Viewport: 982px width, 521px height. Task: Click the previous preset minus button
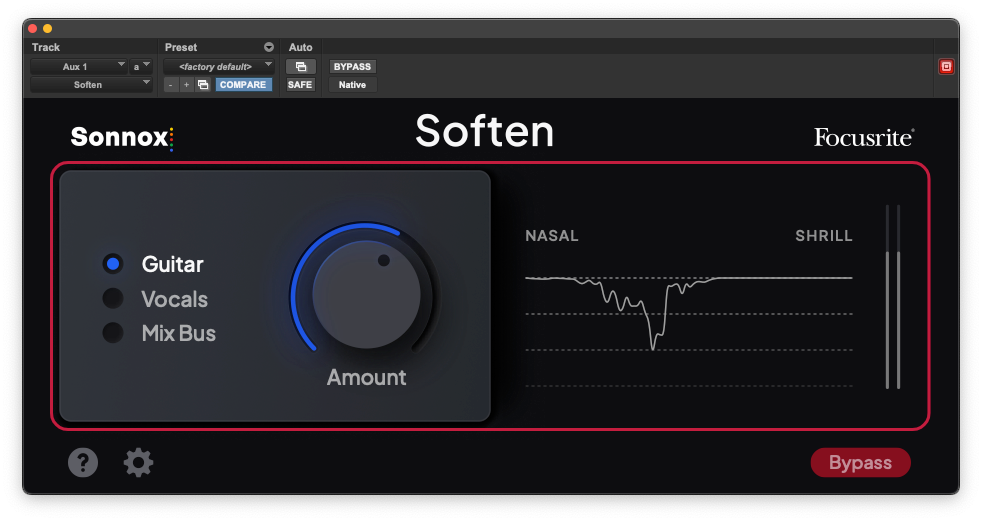pyautogui.click(x=170, y=85)
